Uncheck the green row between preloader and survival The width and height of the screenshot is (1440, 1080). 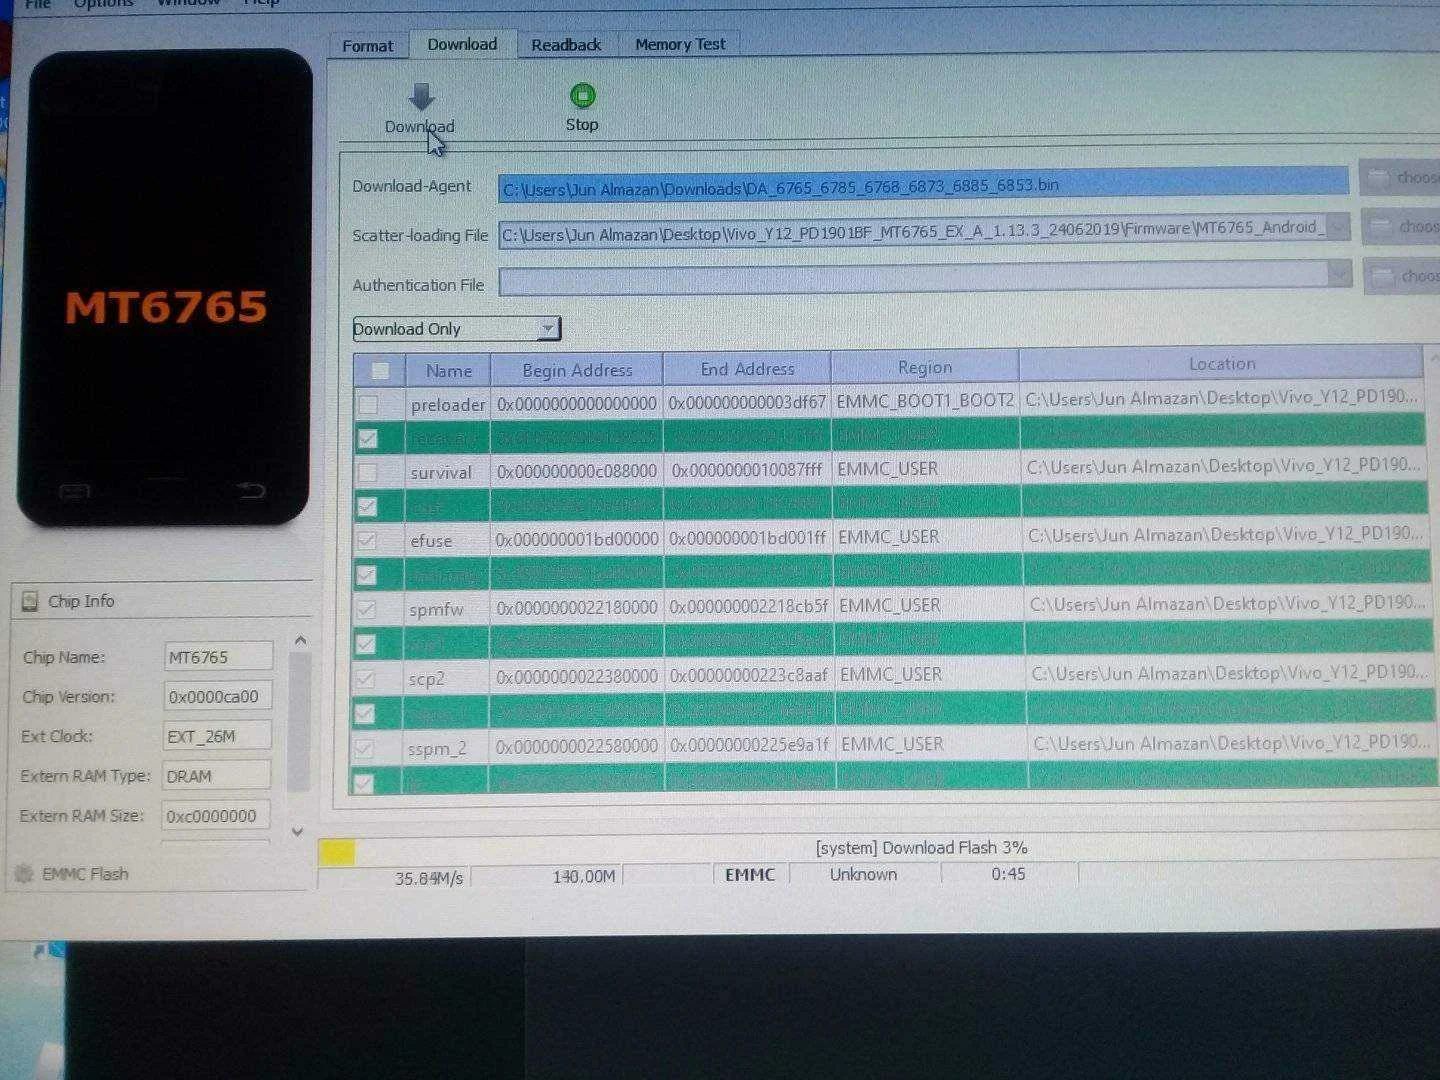coord(367,438)
